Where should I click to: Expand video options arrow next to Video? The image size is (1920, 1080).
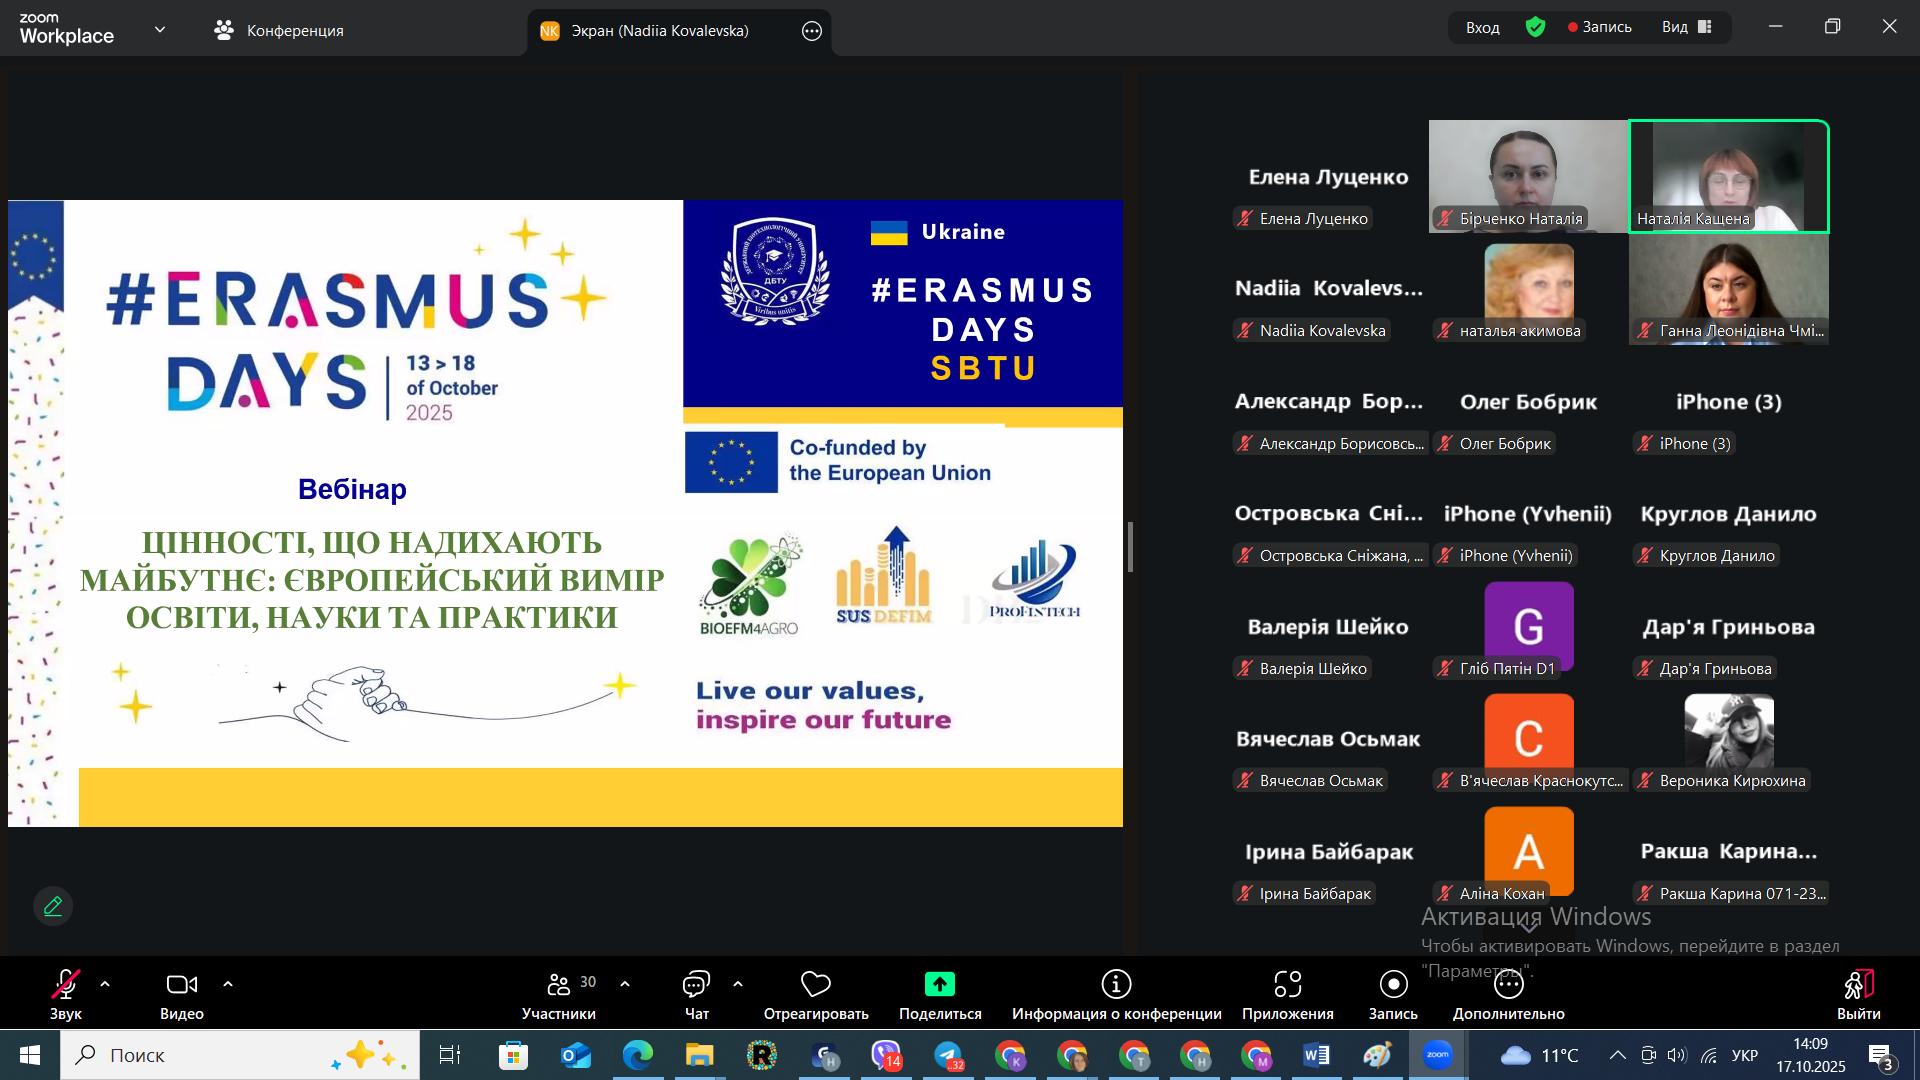click(228, 984)
